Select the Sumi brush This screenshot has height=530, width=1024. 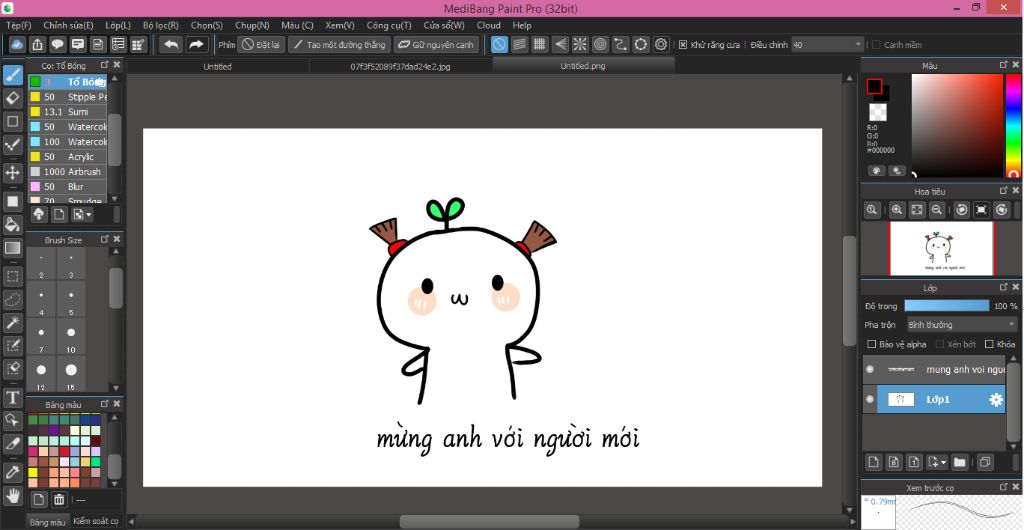[x=67, y=112]
